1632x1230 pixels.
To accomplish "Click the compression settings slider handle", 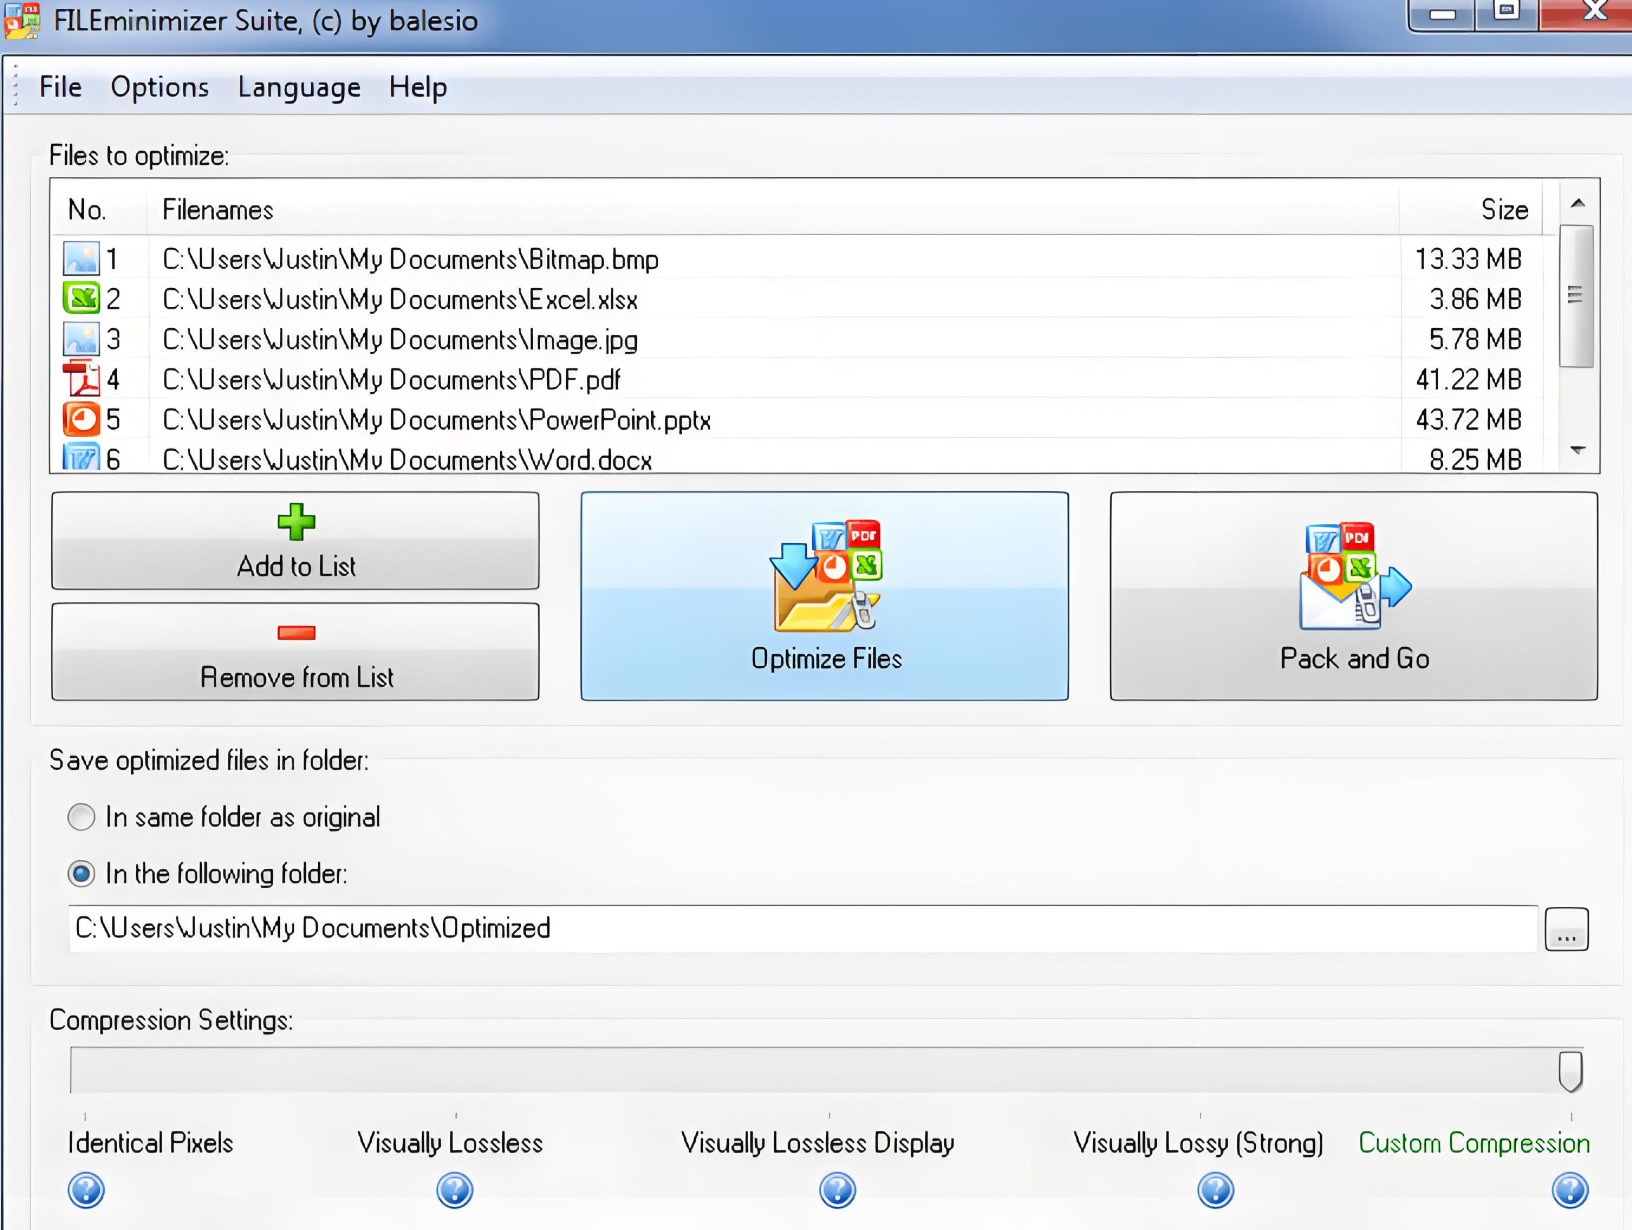I will point(1570,1071).
